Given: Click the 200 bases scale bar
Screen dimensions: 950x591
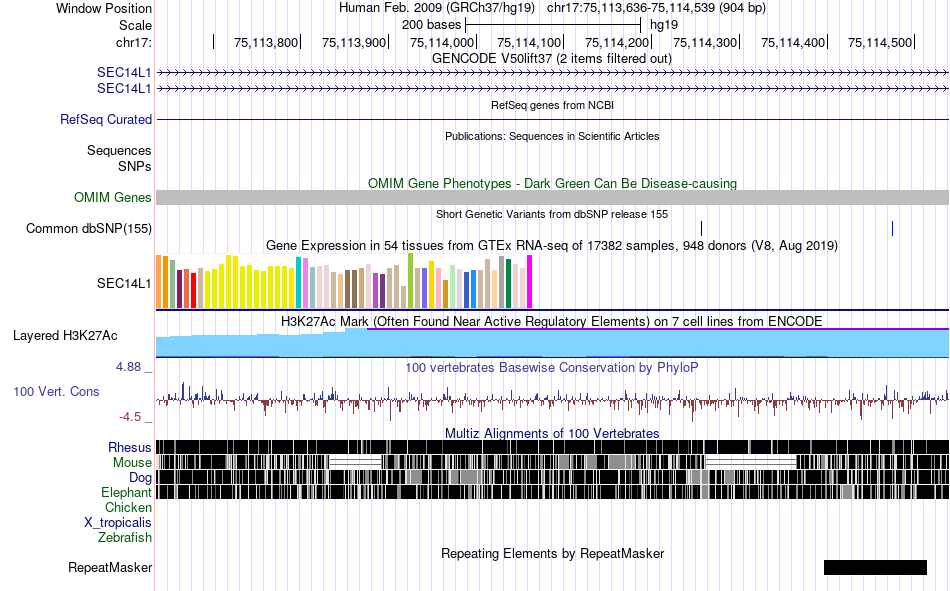Looking at the screenshot, I should coord(553,25).
